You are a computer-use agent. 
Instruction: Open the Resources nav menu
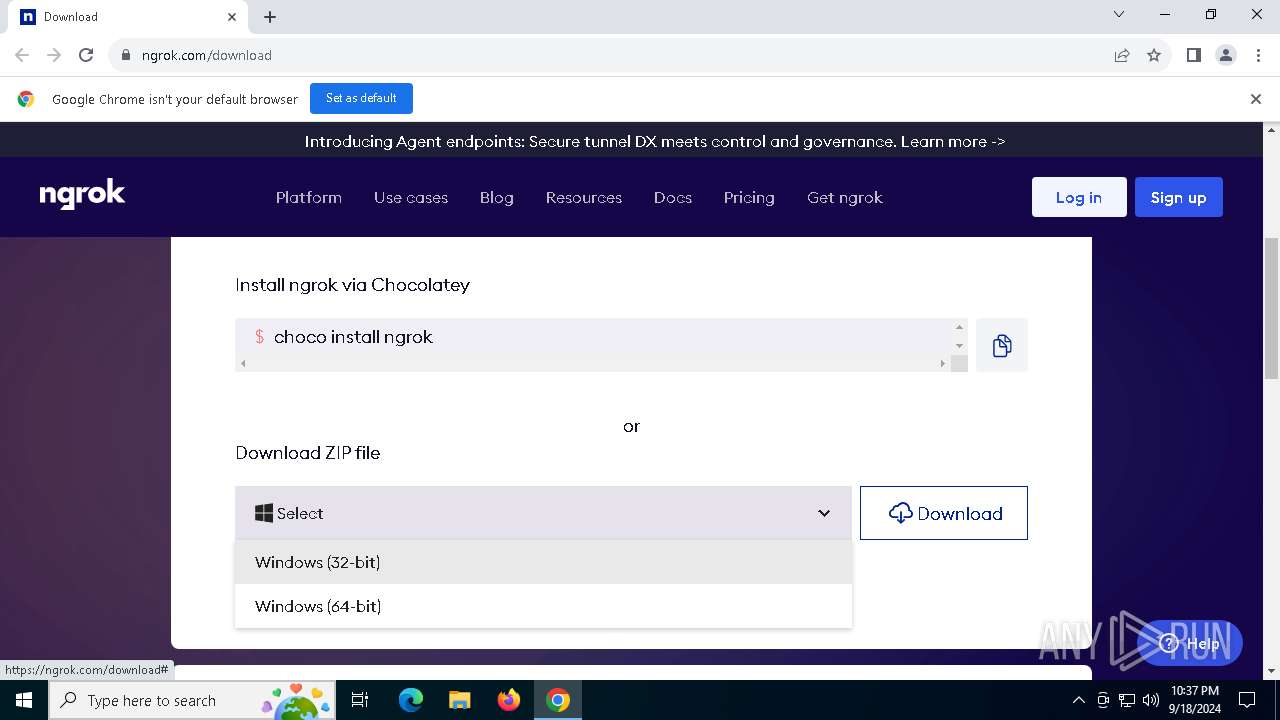584,197
